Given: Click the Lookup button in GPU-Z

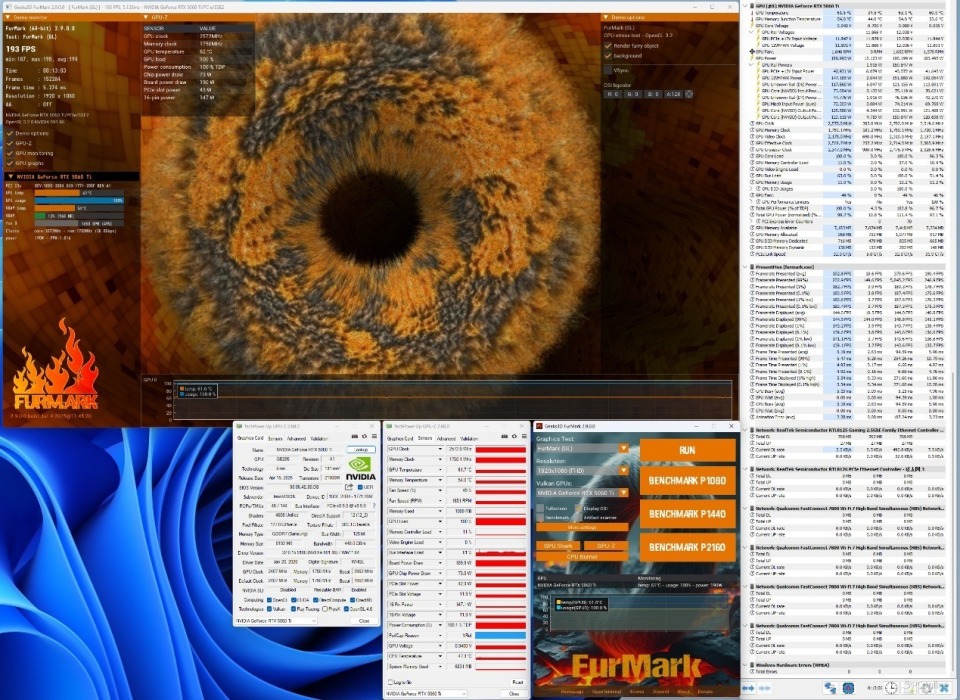Looking at the screenshot, I should pyautogui.click(x=361, y=450).
